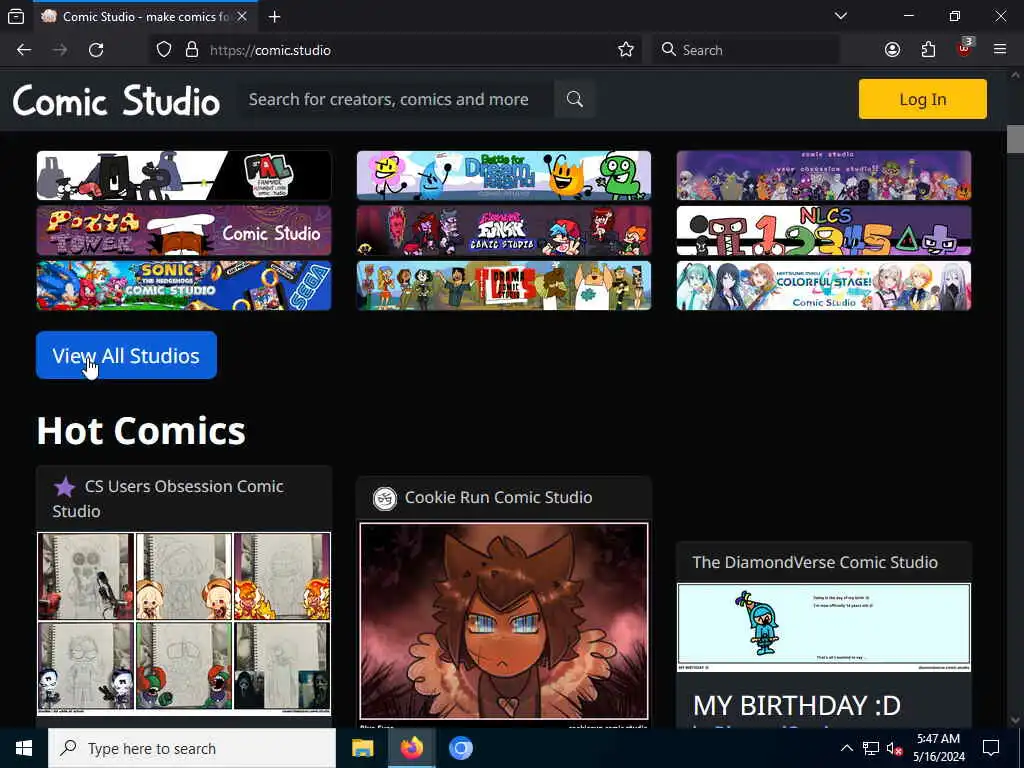1024x768 pixels.
Task: Open The DiamondVerse Comic Studio link
Action: point(815,562)
